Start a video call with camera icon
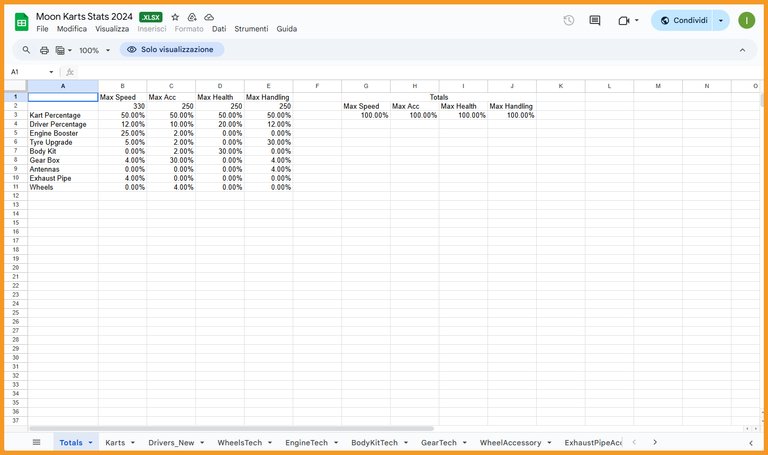 coord(624,21)
